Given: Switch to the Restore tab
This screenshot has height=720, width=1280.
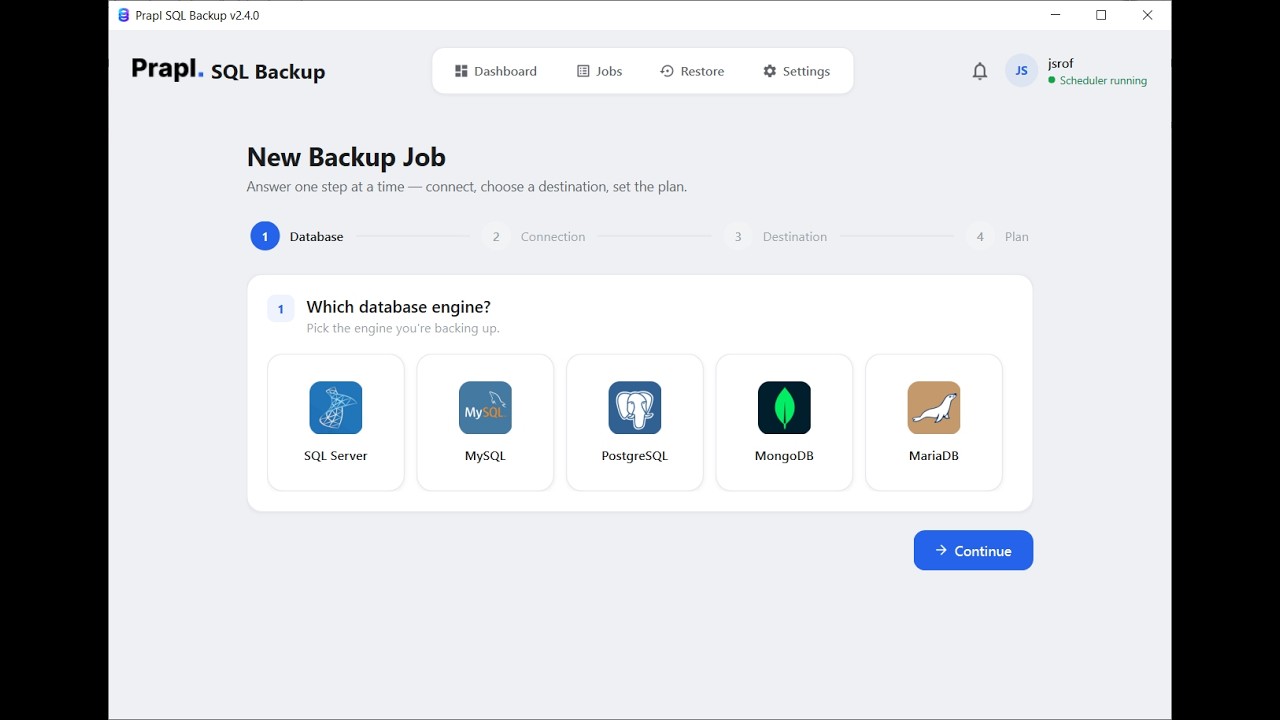Looking at the screenshot, I should click(692, 71).
